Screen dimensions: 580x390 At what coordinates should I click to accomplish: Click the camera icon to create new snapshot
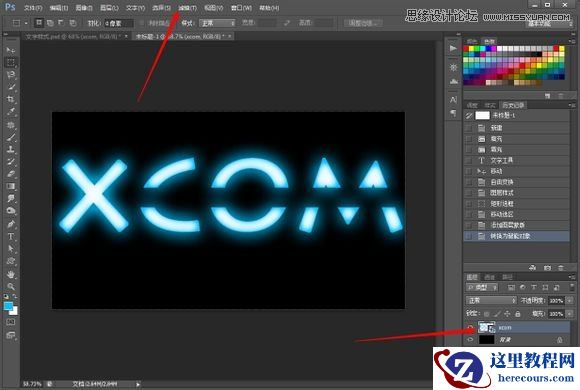point(547,268)
